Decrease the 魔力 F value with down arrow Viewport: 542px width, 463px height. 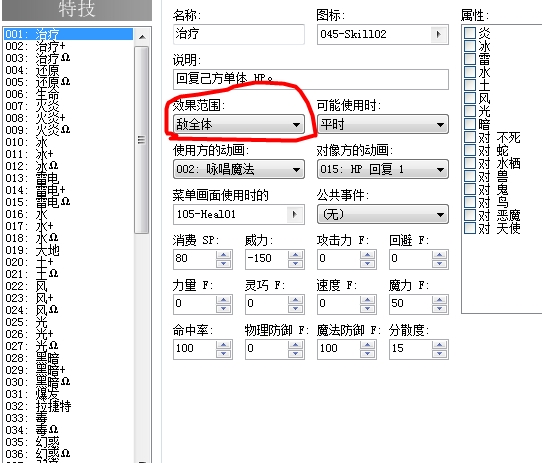click(439, 308)
